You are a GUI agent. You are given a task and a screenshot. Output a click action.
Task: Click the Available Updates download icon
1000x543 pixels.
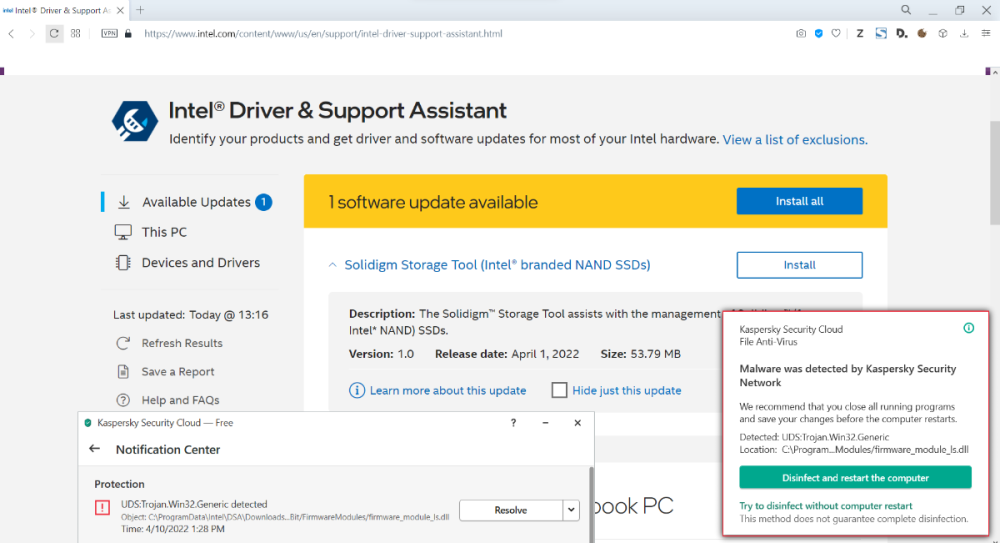tap(124, 202)
